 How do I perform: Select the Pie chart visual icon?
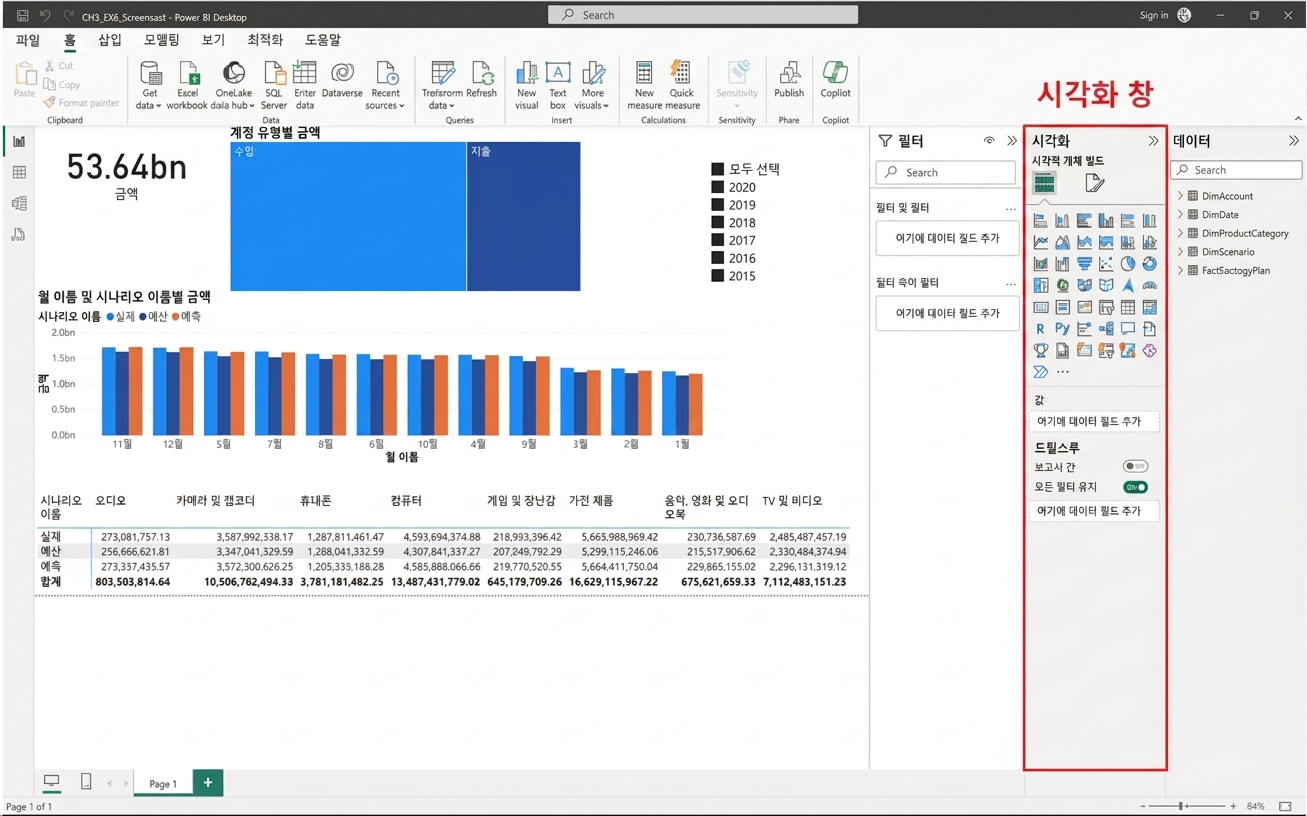(1128, 264)
